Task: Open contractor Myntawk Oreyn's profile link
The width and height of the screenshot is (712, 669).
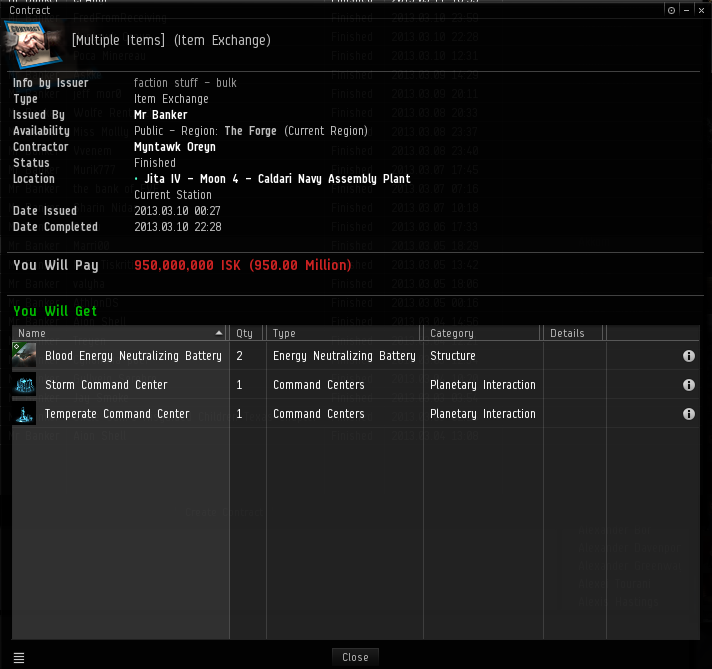Action: (x=175, y=147)
